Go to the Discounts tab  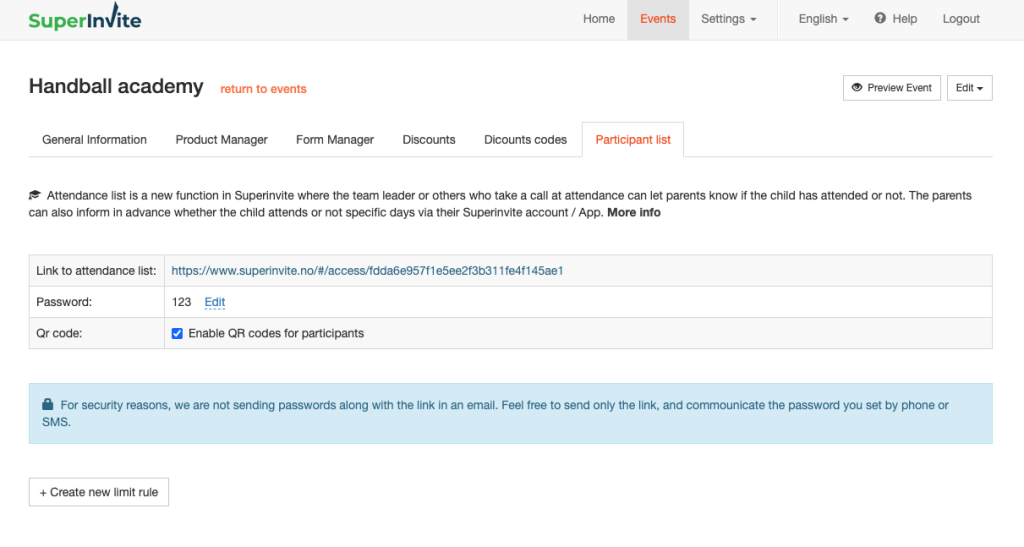tap(429, 140)
